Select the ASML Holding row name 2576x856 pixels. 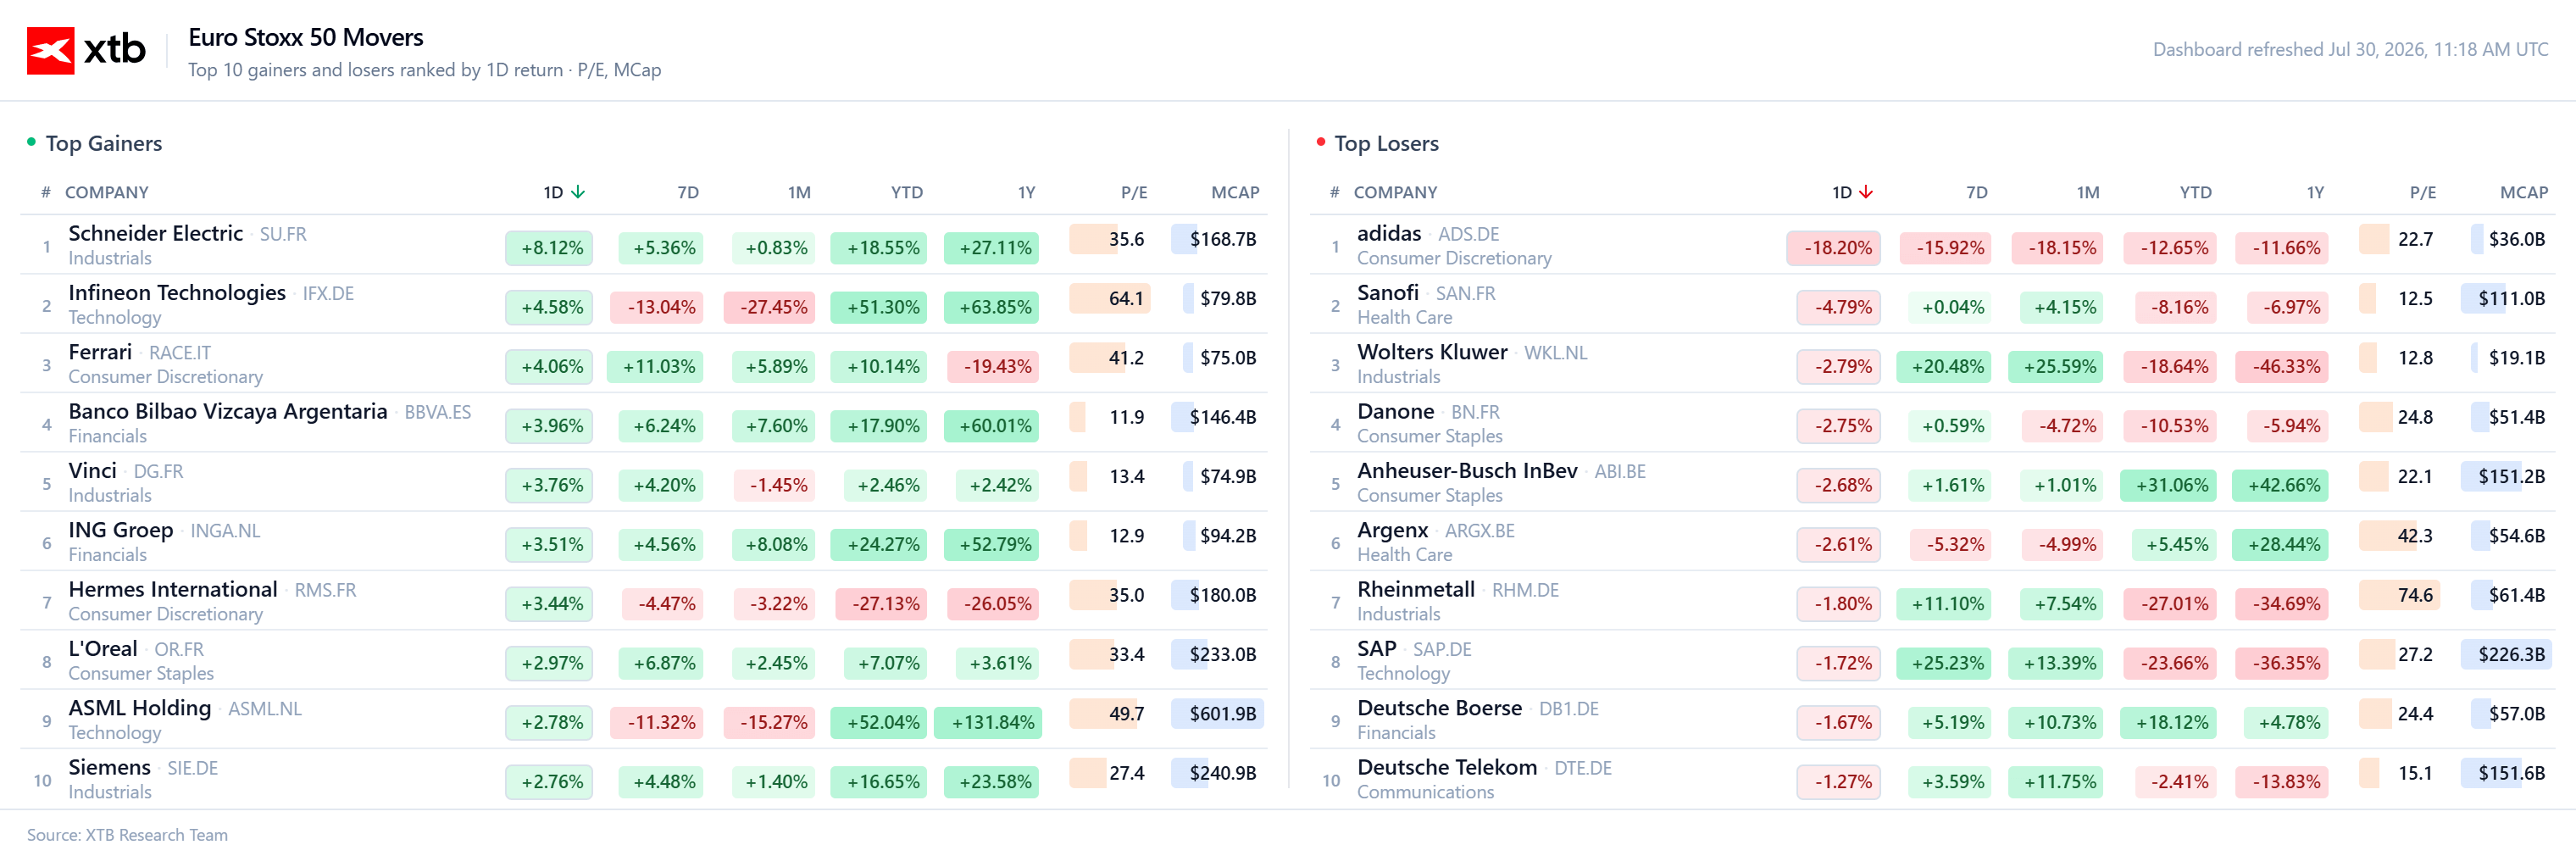pos(140,708)
